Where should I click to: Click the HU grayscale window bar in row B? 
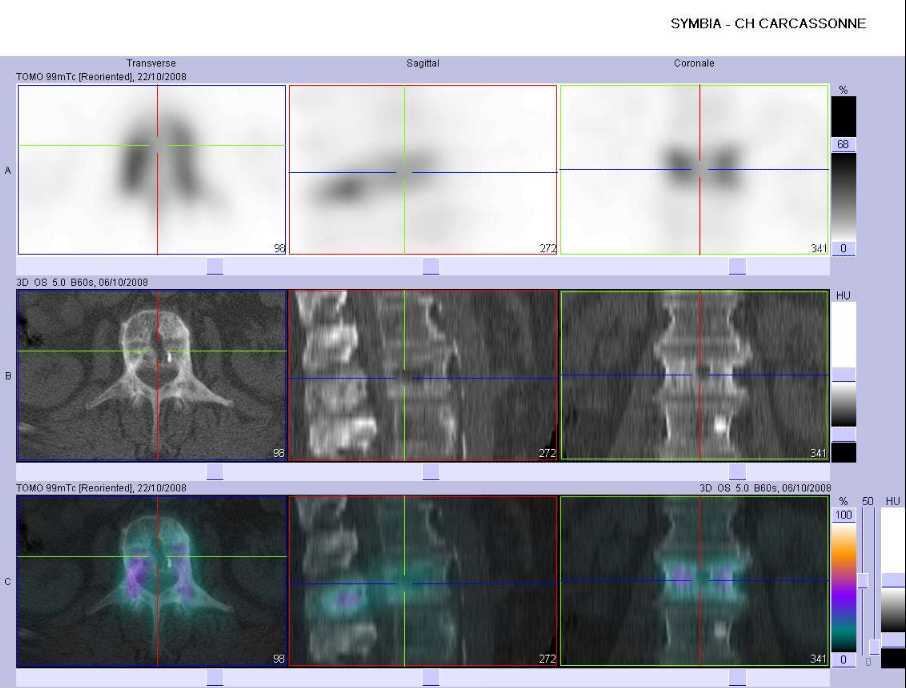844,404
